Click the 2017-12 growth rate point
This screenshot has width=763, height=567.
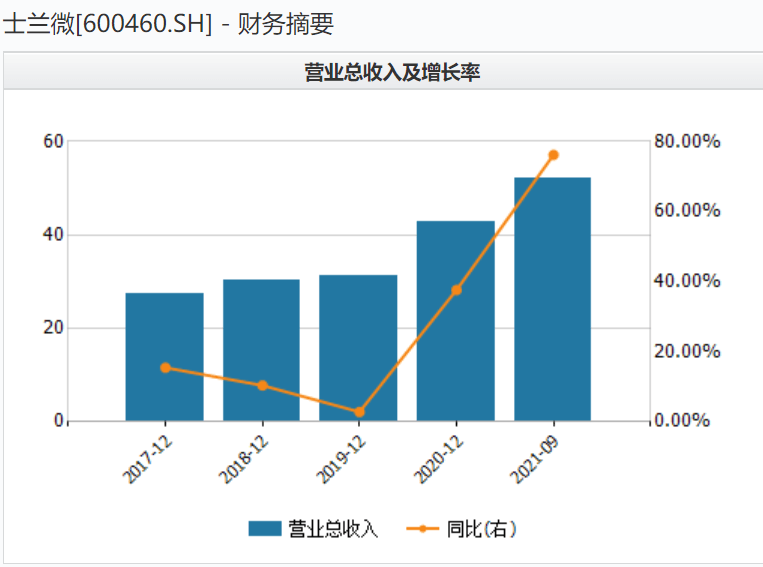pos(165,368)
